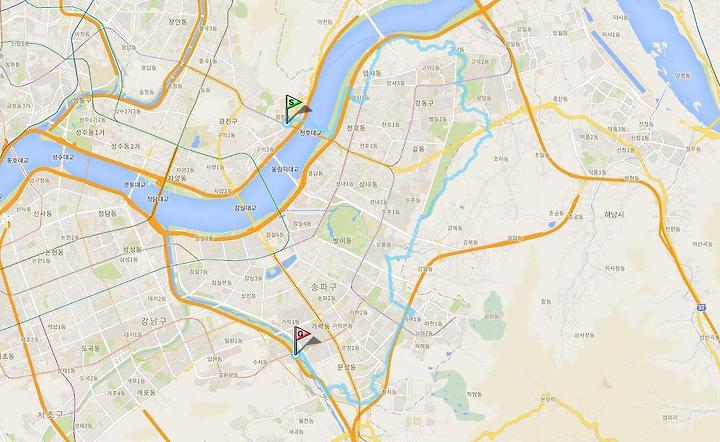Click the 하남시 city label
Screen dimensions: 720x442
pyautogui.click(x=615, y=214)
